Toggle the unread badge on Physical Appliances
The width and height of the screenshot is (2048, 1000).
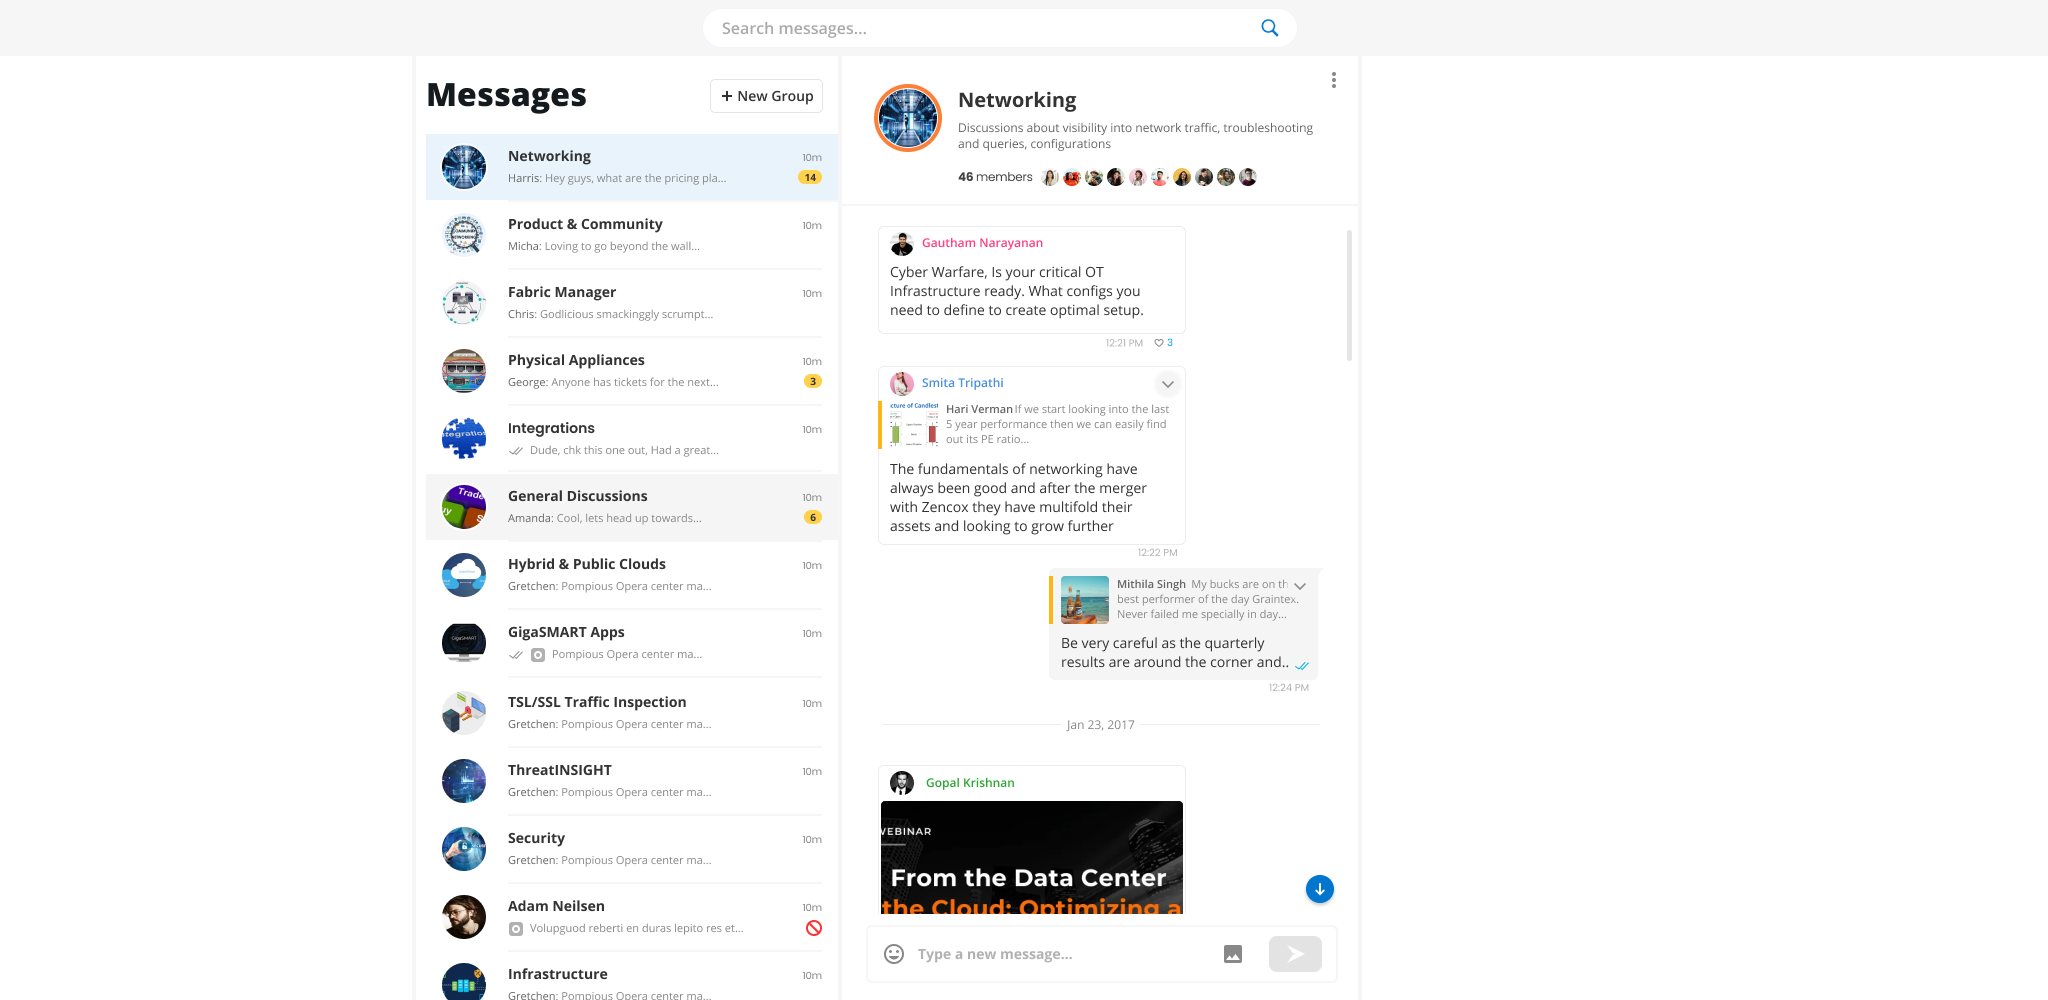tap(812, 381)
